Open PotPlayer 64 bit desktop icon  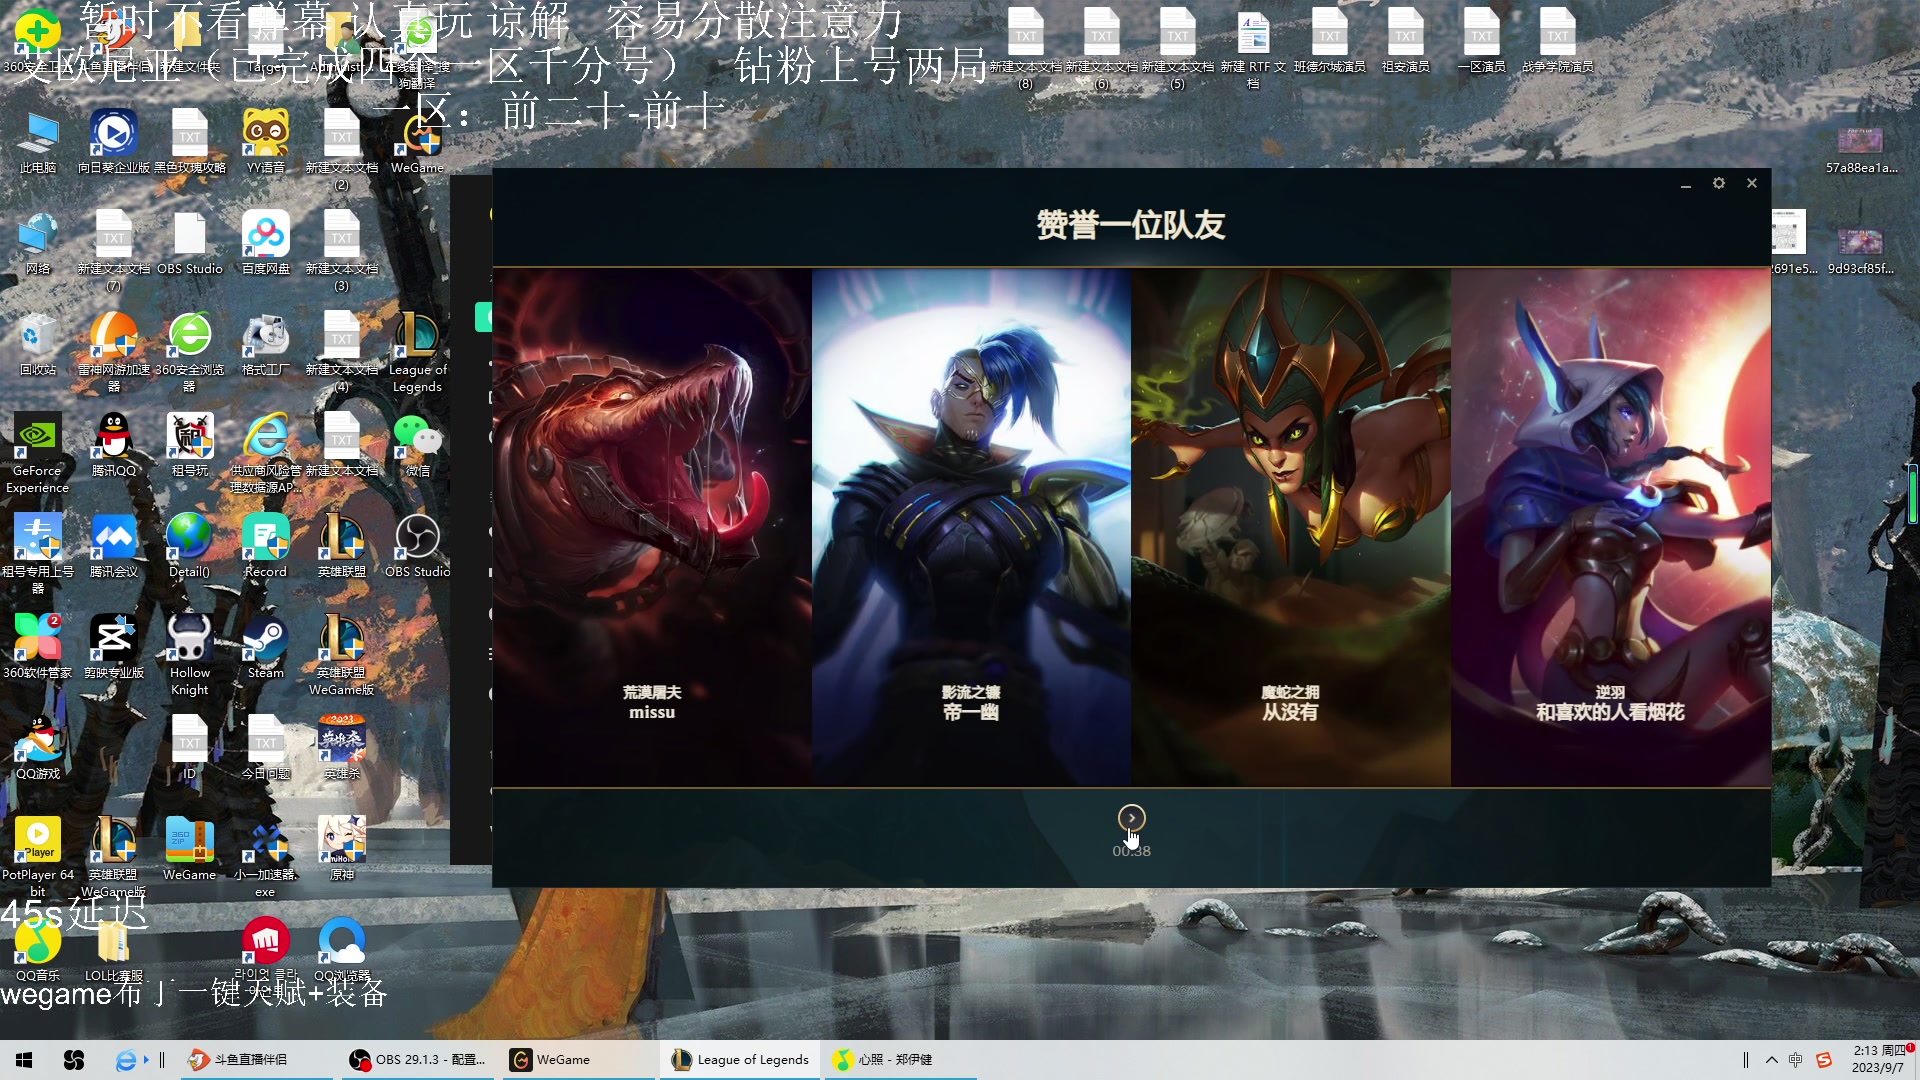point(38,857)
